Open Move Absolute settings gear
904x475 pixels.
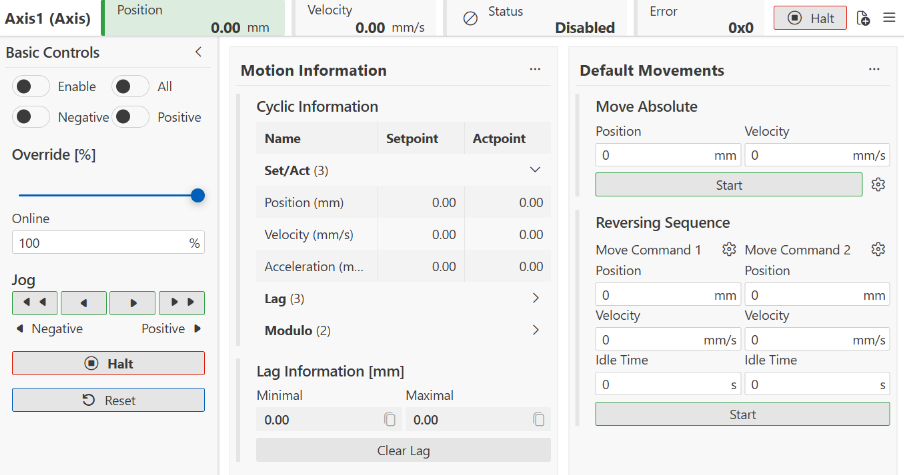point(878,185)
